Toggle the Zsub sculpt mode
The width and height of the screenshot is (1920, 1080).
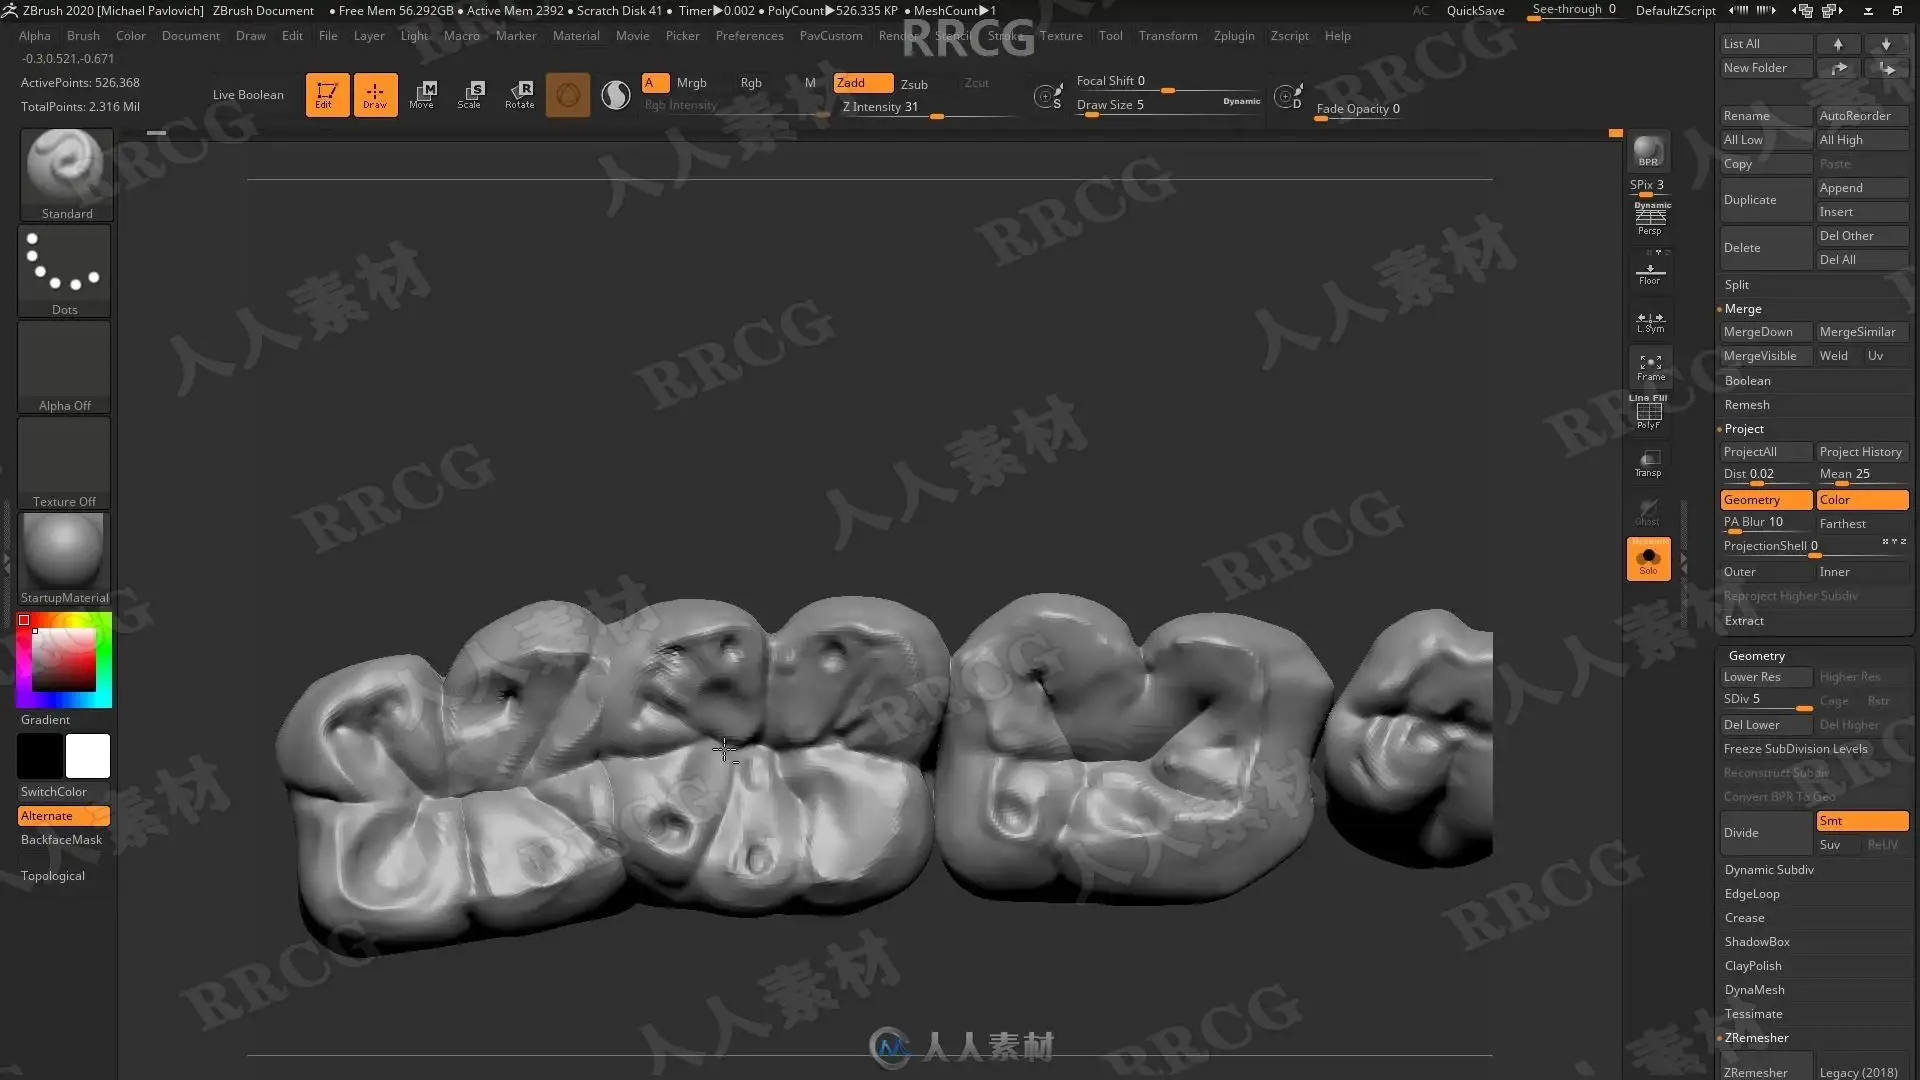914,84
